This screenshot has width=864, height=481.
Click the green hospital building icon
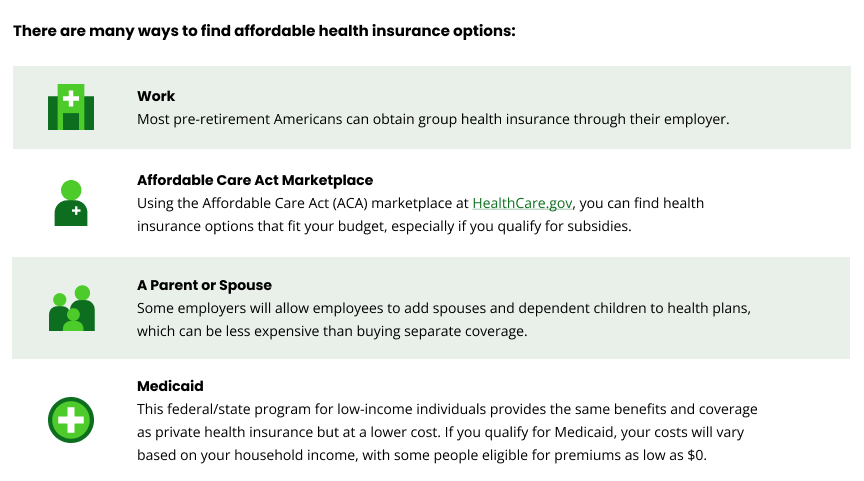pos(71,108)
